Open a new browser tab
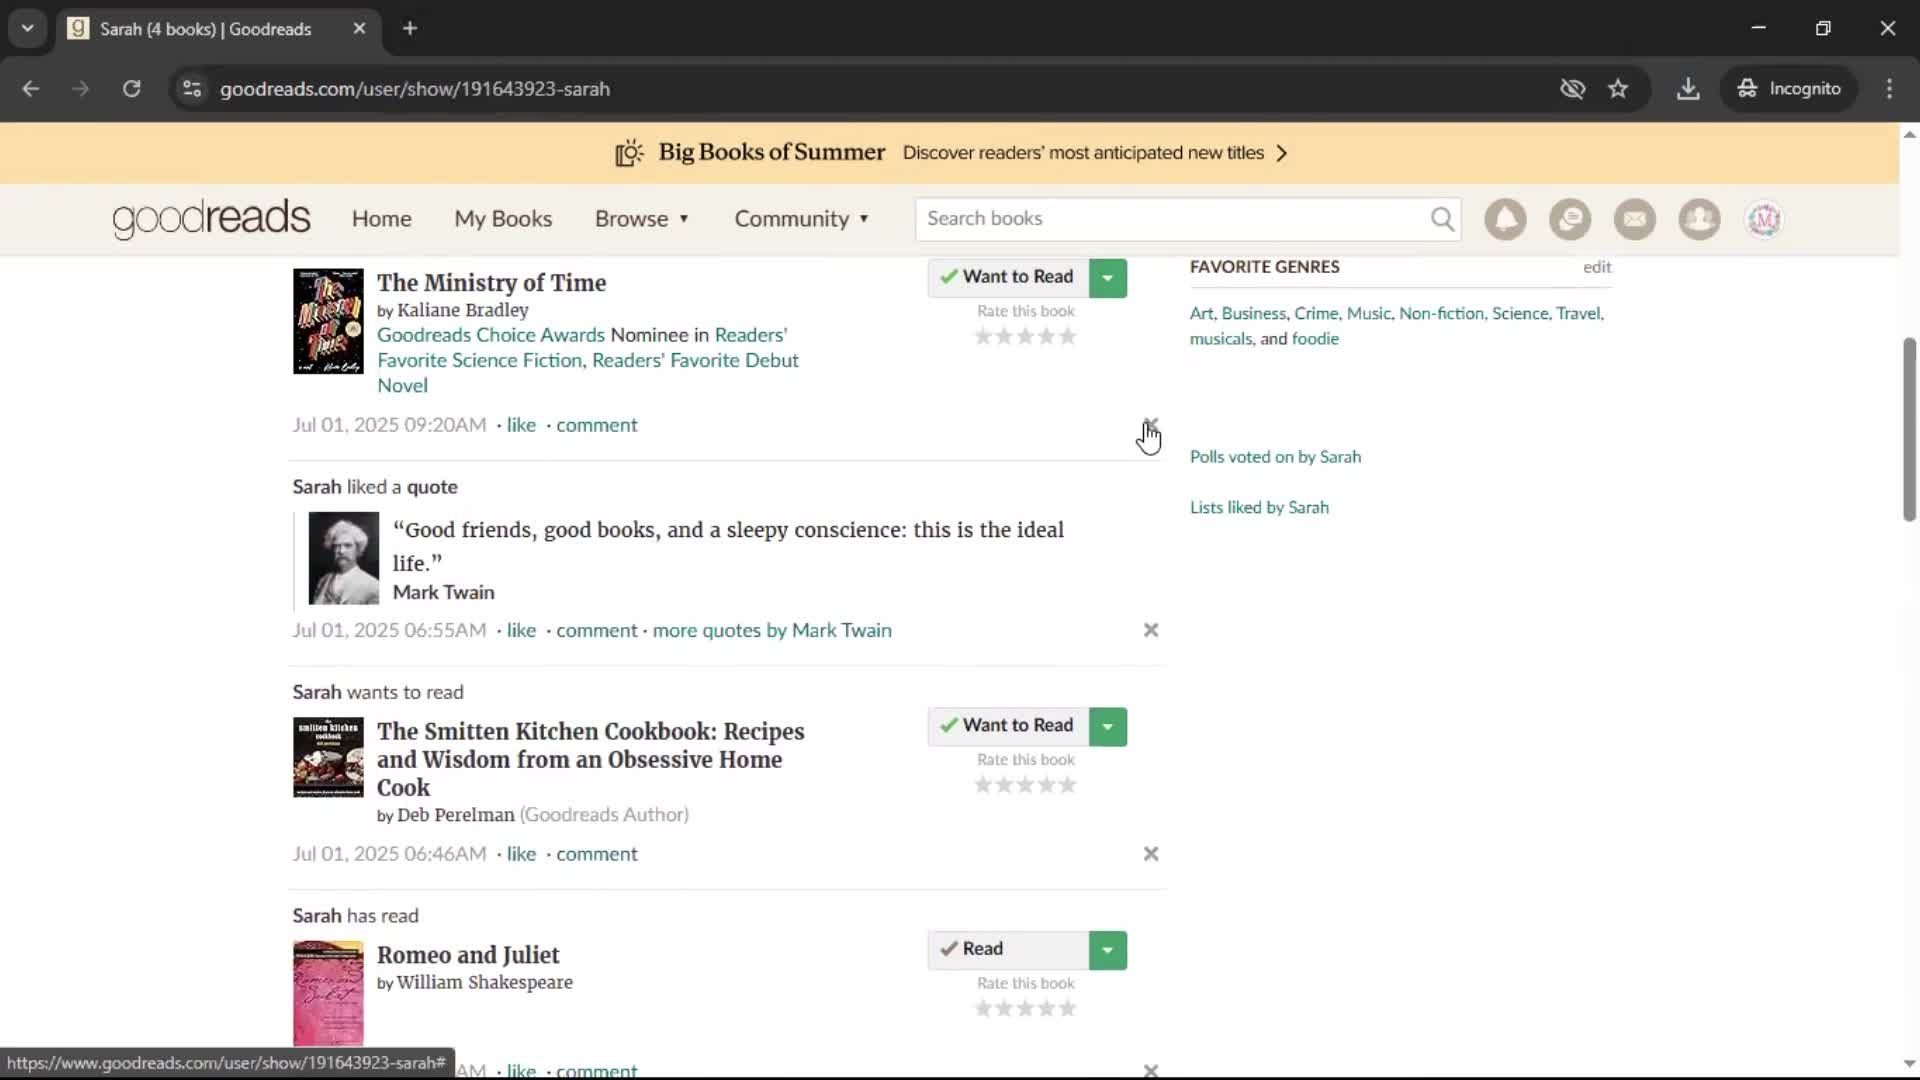Image resolution: width=1920 pixels, height=1080 pixels. [x=410, y=29]
